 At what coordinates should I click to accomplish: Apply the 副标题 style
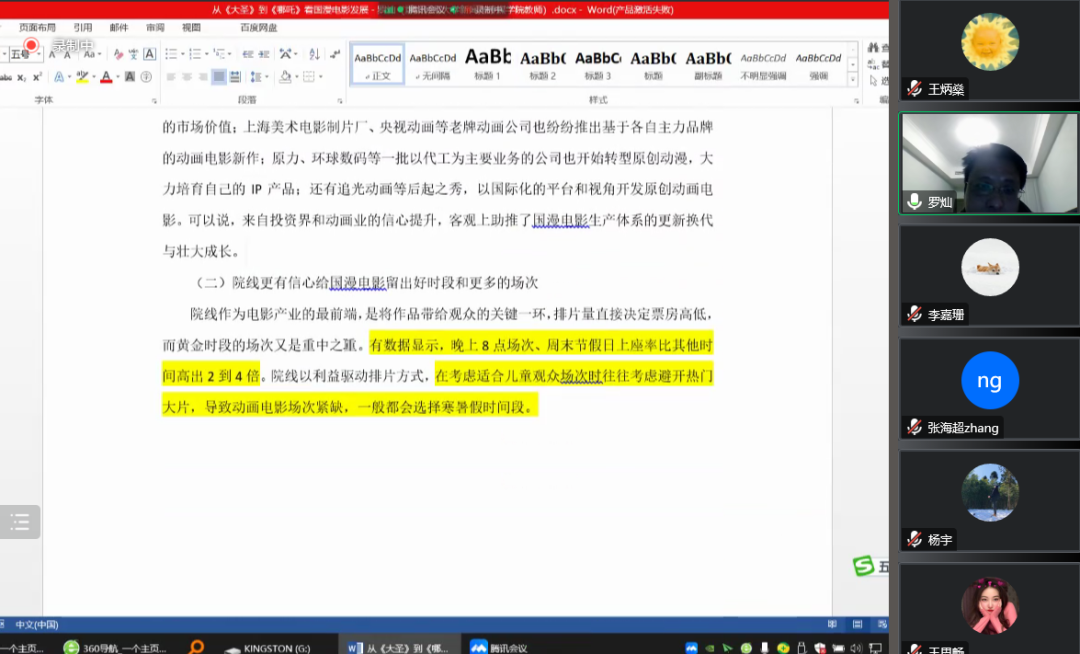708,65
